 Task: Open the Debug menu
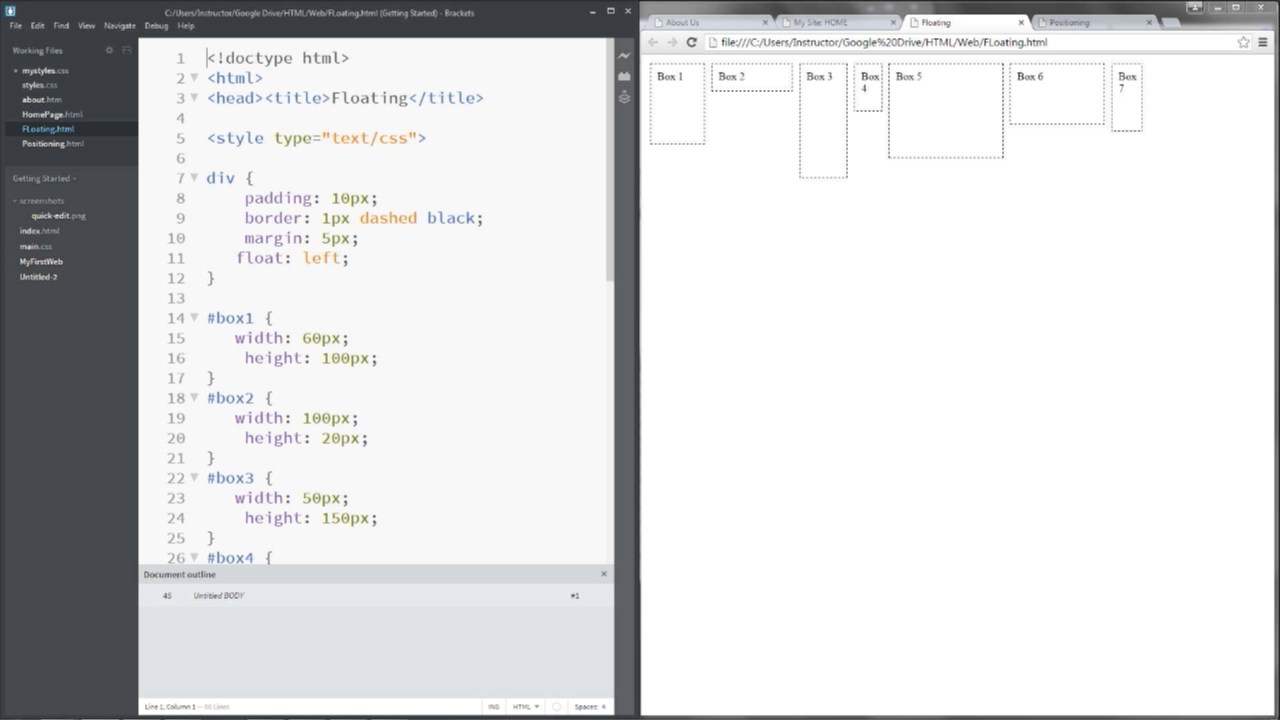(x=157, y=25)
